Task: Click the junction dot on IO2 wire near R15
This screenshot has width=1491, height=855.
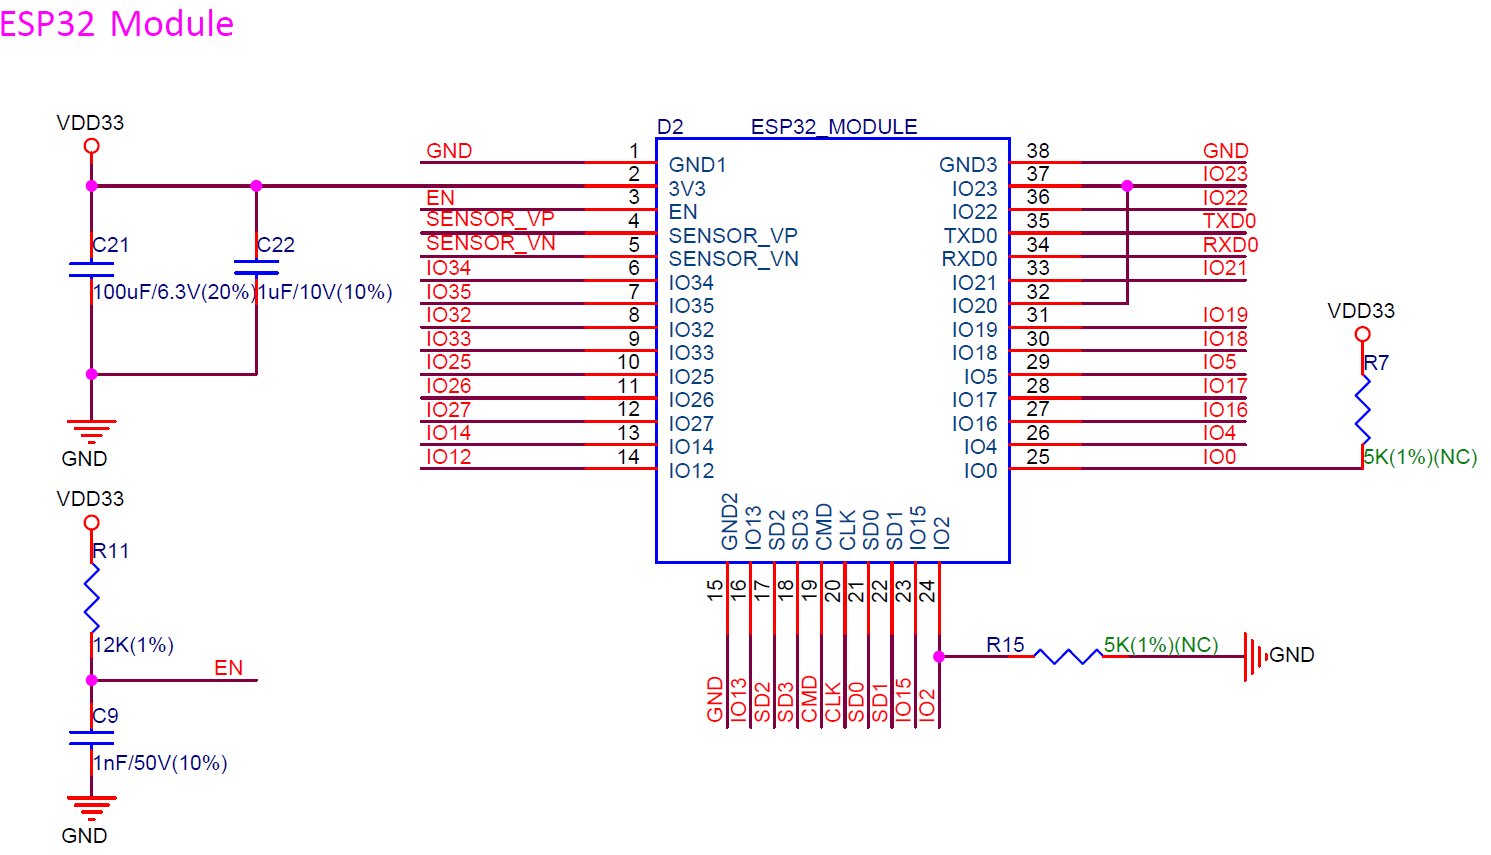Action: point(939,656)
